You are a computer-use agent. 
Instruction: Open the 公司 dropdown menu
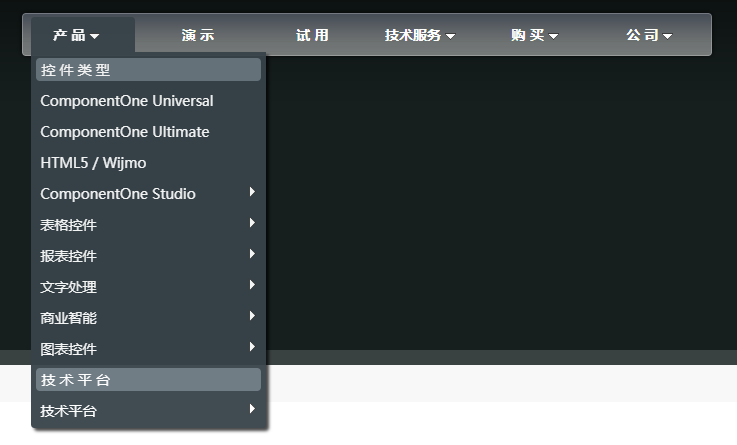649,35
